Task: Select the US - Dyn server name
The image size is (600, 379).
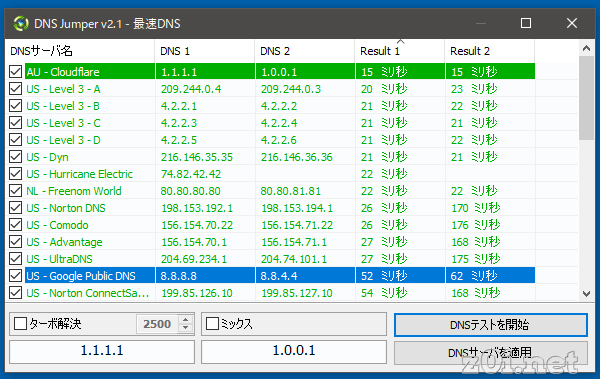Action: [x=47, y=157]
